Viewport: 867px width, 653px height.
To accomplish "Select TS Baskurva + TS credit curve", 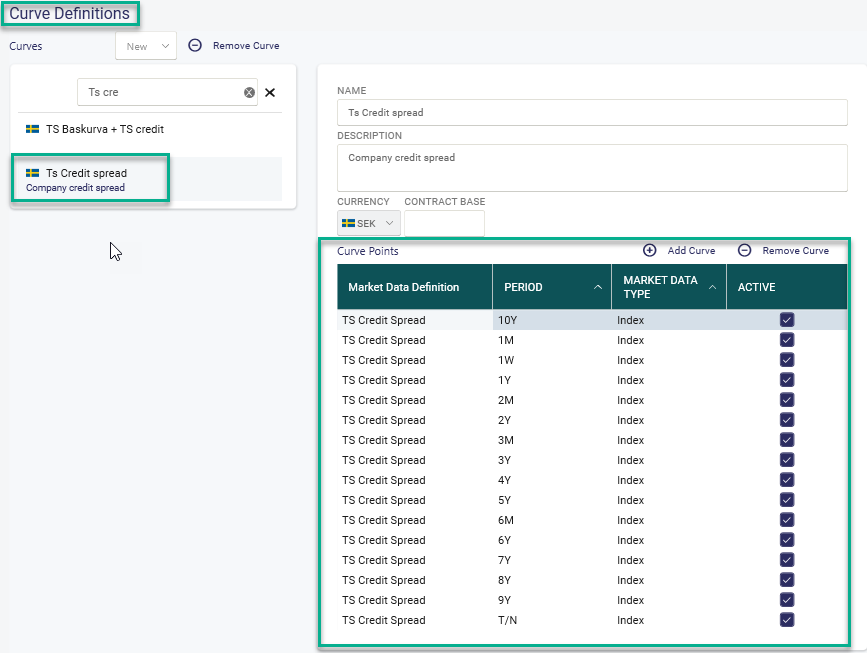I will (105, 129).
